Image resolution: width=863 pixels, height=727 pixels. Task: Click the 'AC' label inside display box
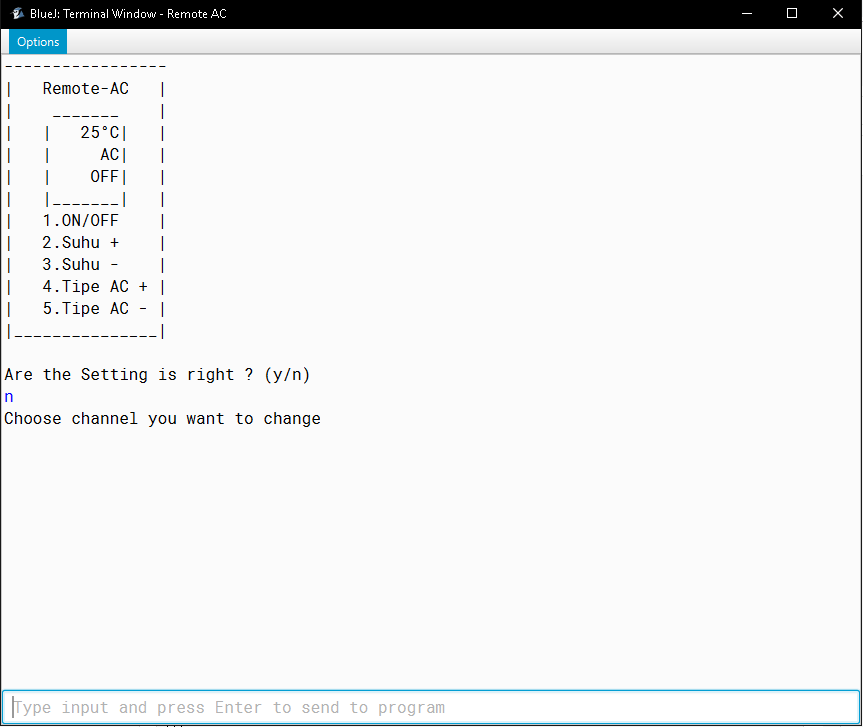[x=110, y=155]
